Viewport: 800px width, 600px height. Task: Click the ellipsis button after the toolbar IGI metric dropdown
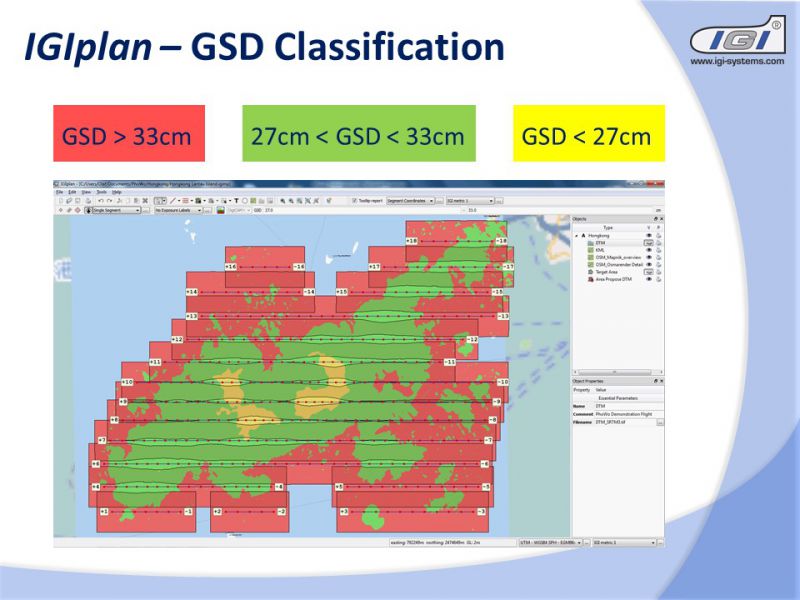[499, 201]
